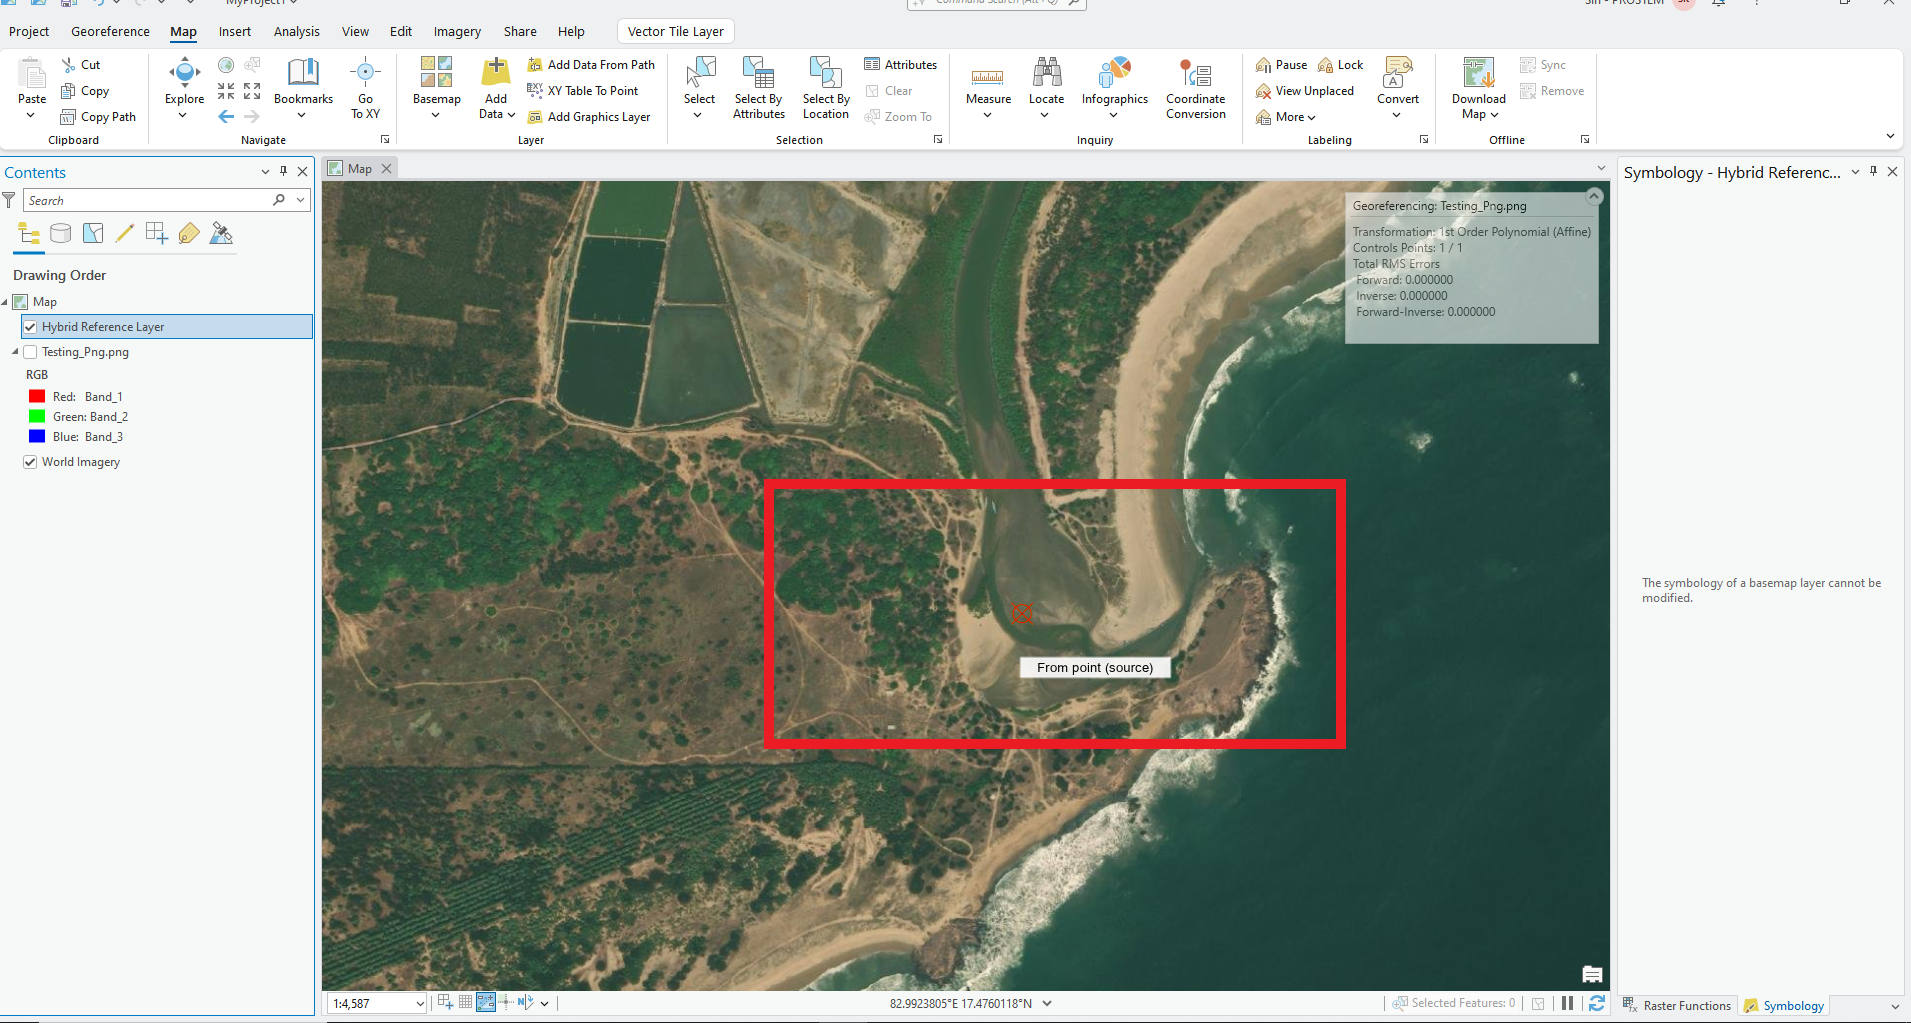Open Symbology pane options menu

click(x=1855, y=172)
